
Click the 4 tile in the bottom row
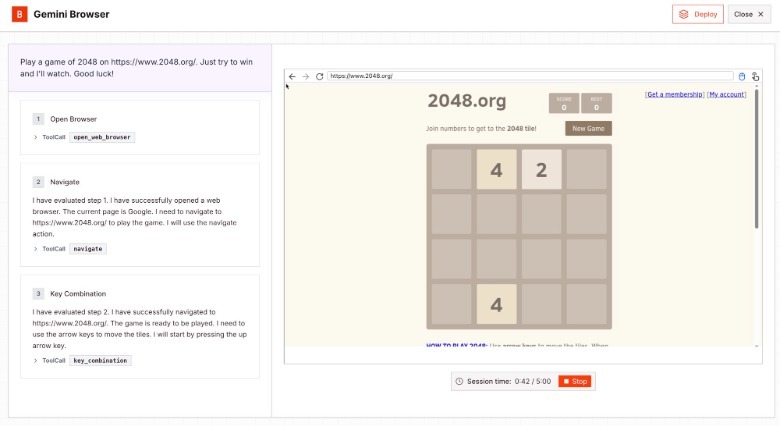click(496, 304)
